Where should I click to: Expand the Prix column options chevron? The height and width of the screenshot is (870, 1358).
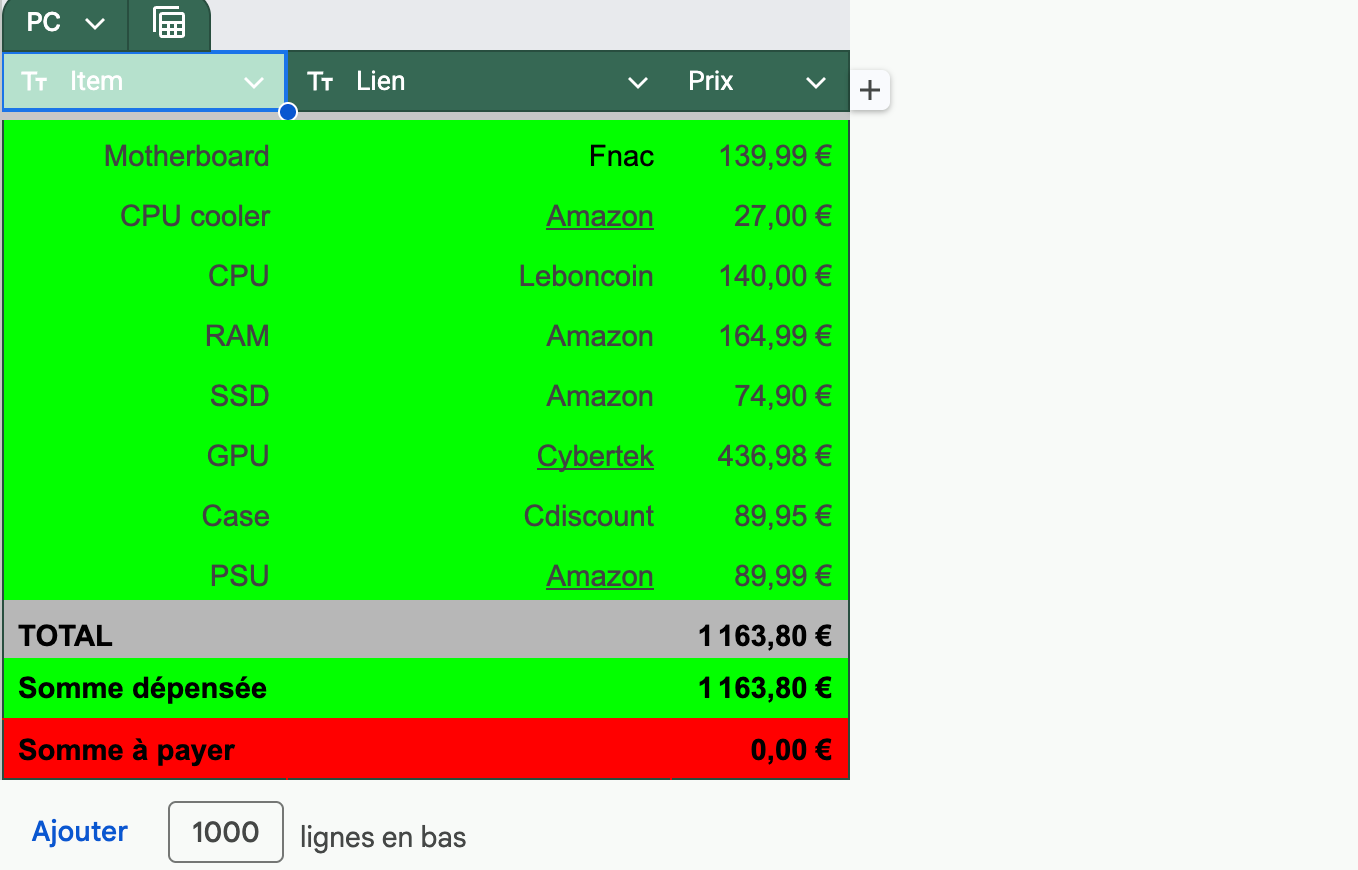coord(816,82)
